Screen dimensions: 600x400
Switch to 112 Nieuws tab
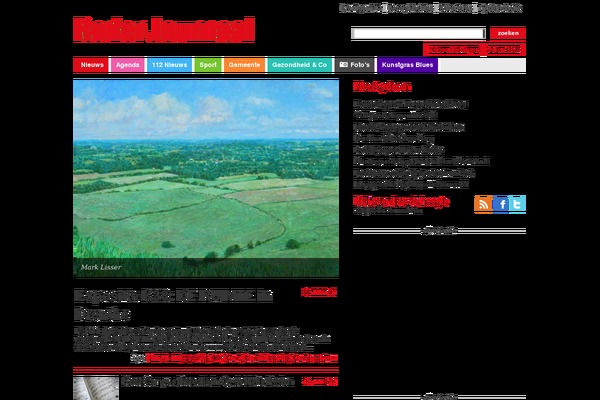tap(170, 65)
